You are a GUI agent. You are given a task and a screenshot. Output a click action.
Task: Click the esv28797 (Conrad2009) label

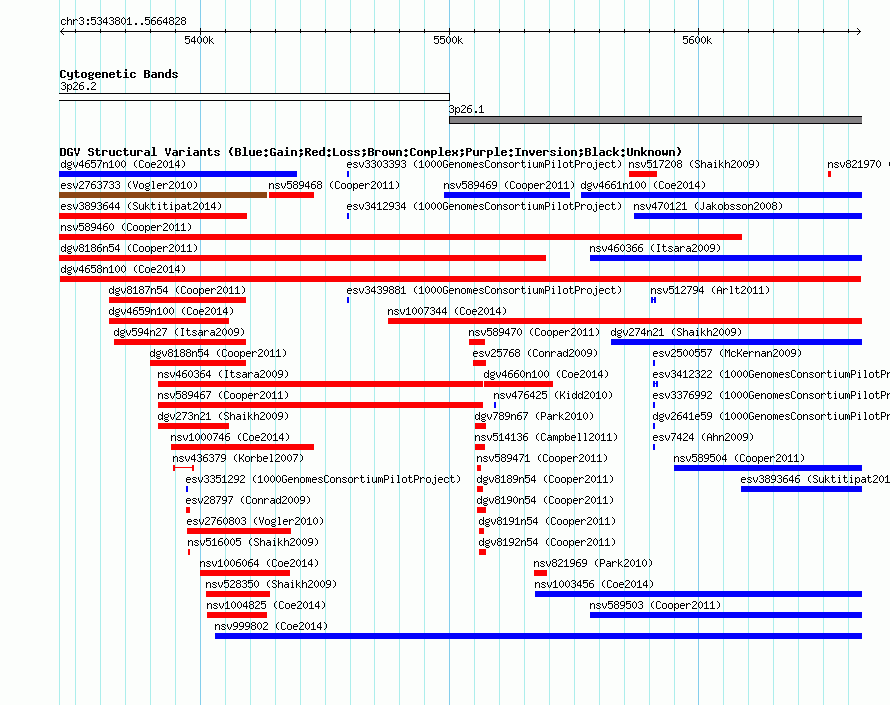click(x=248, y=501)
